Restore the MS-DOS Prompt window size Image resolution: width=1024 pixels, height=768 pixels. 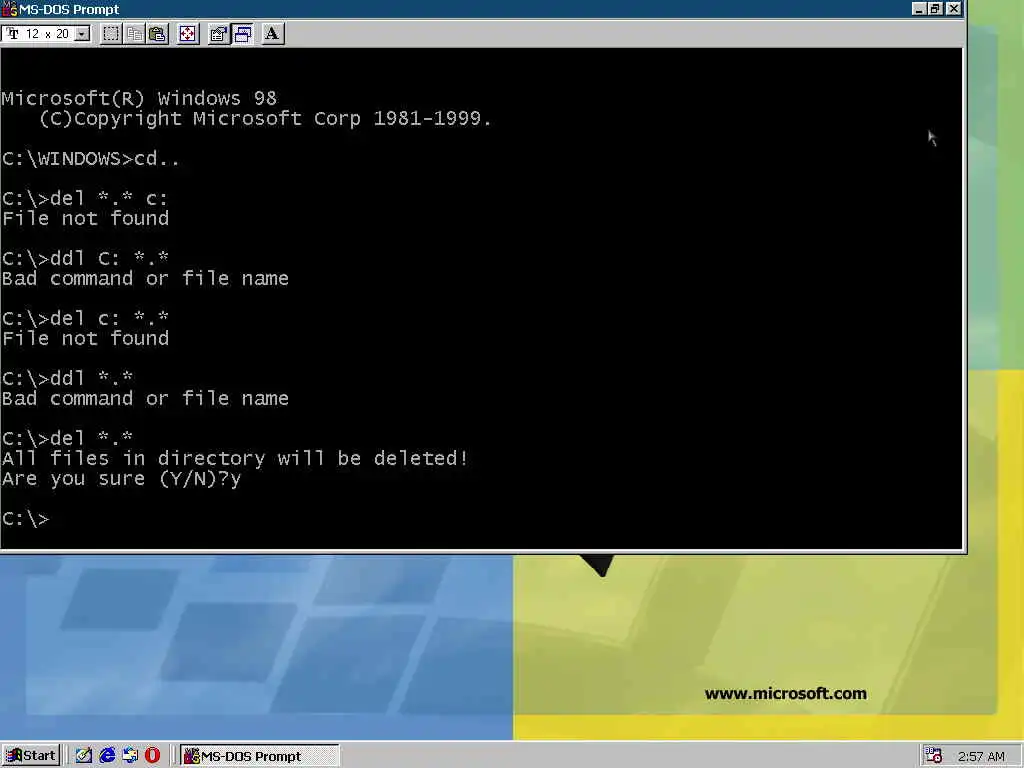[x=935, y=8]
